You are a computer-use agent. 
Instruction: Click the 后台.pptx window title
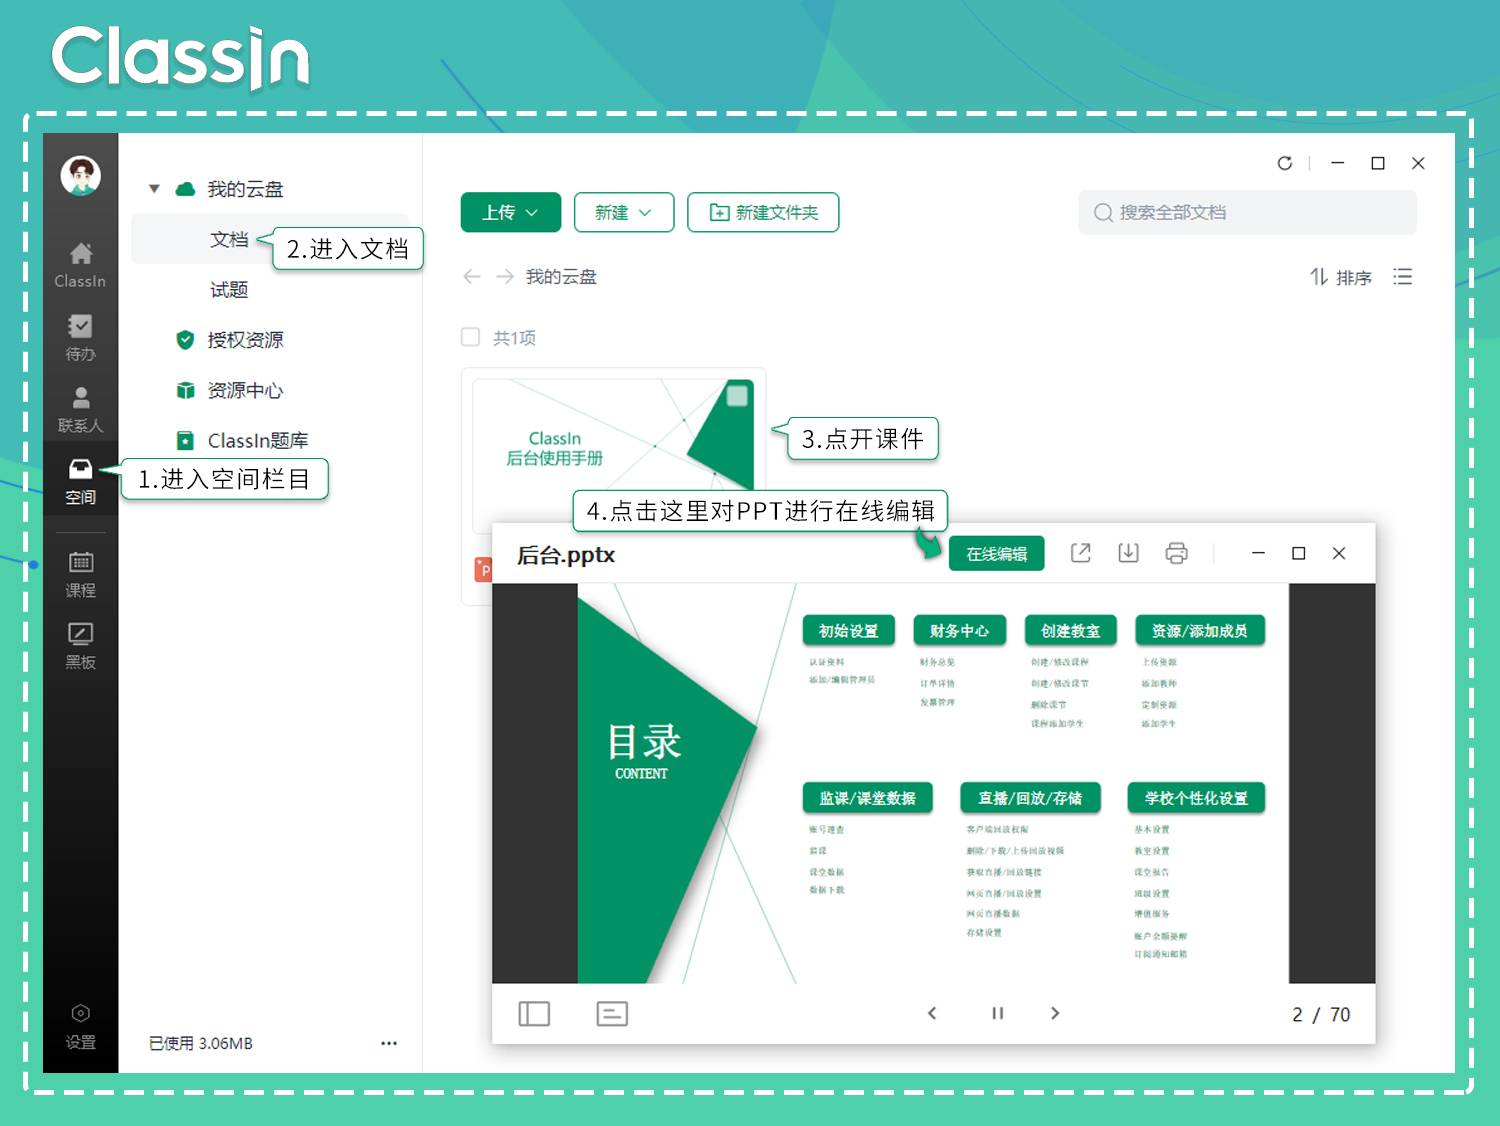click(x=565, y=555)
